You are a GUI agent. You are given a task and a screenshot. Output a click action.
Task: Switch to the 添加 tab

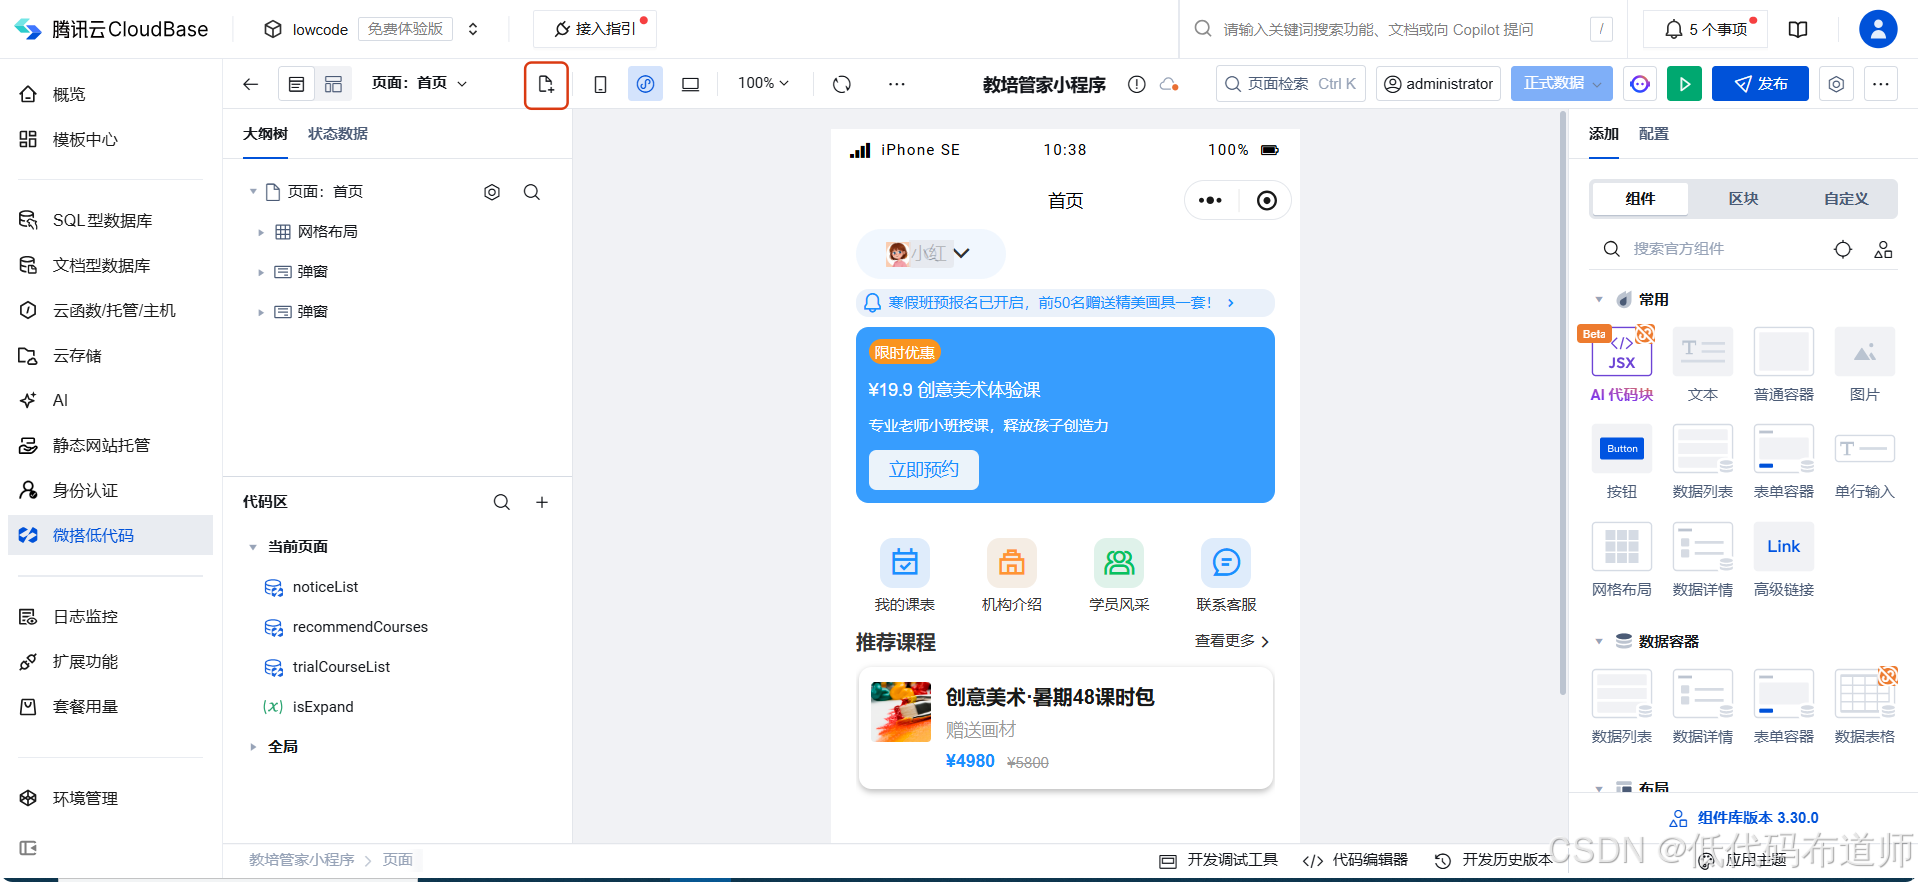[1604, 133]
